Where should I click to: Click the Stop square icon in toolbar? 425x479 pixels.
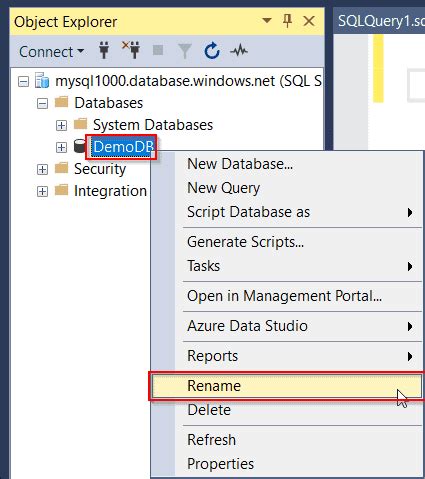click(158, 50)
